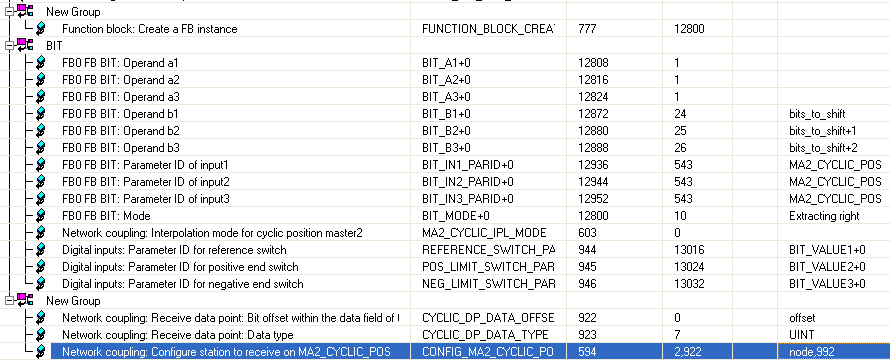Collapse the BIT group

click(x=9, y=45)
